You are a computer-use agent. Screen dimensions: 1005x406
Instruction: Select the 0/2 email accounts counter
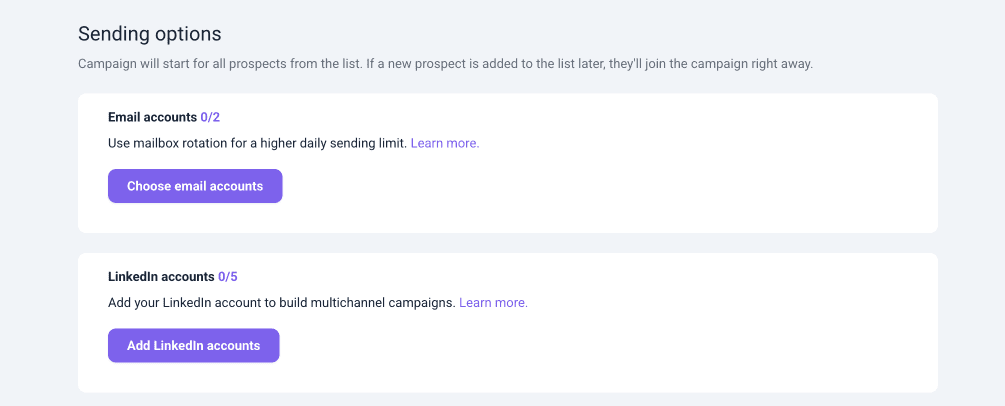[210, 117]
